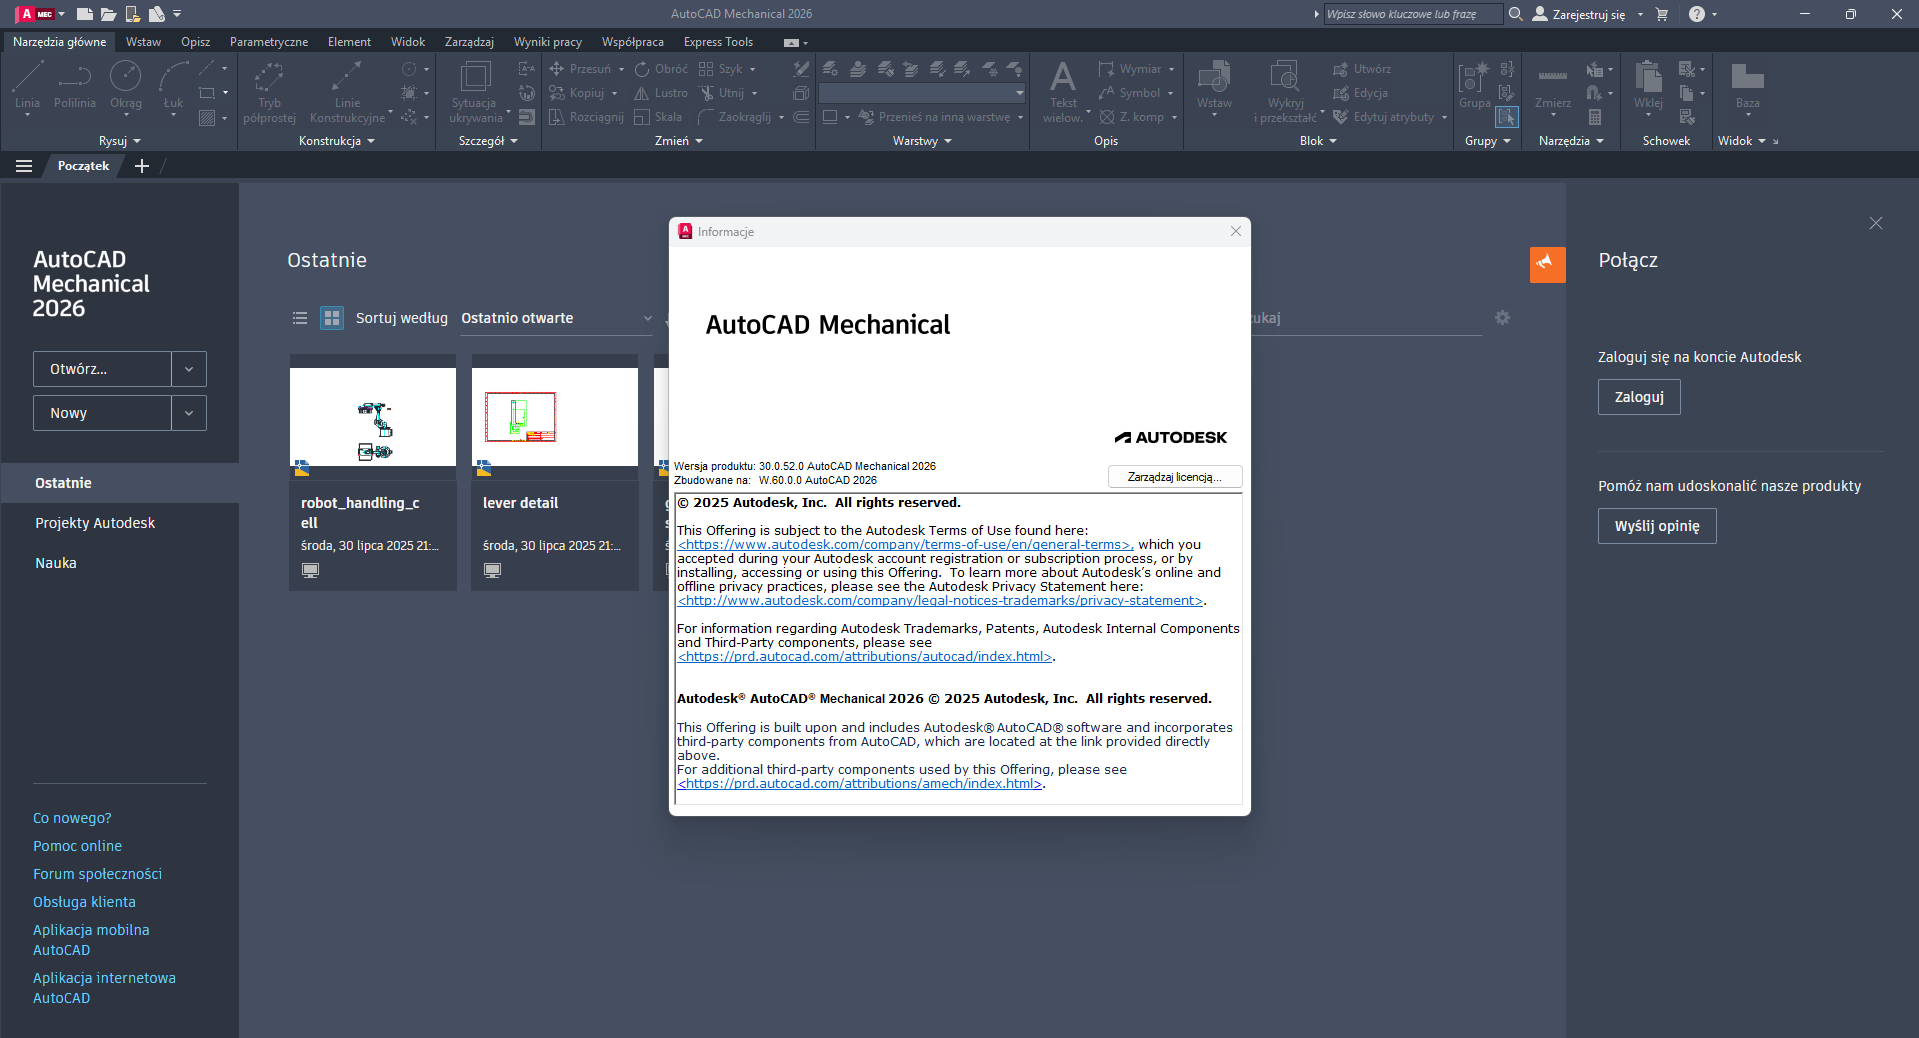Open the Co nowego? link
The width and height of the screenshot is (1919, 1038).
click(x=72, y=818)
